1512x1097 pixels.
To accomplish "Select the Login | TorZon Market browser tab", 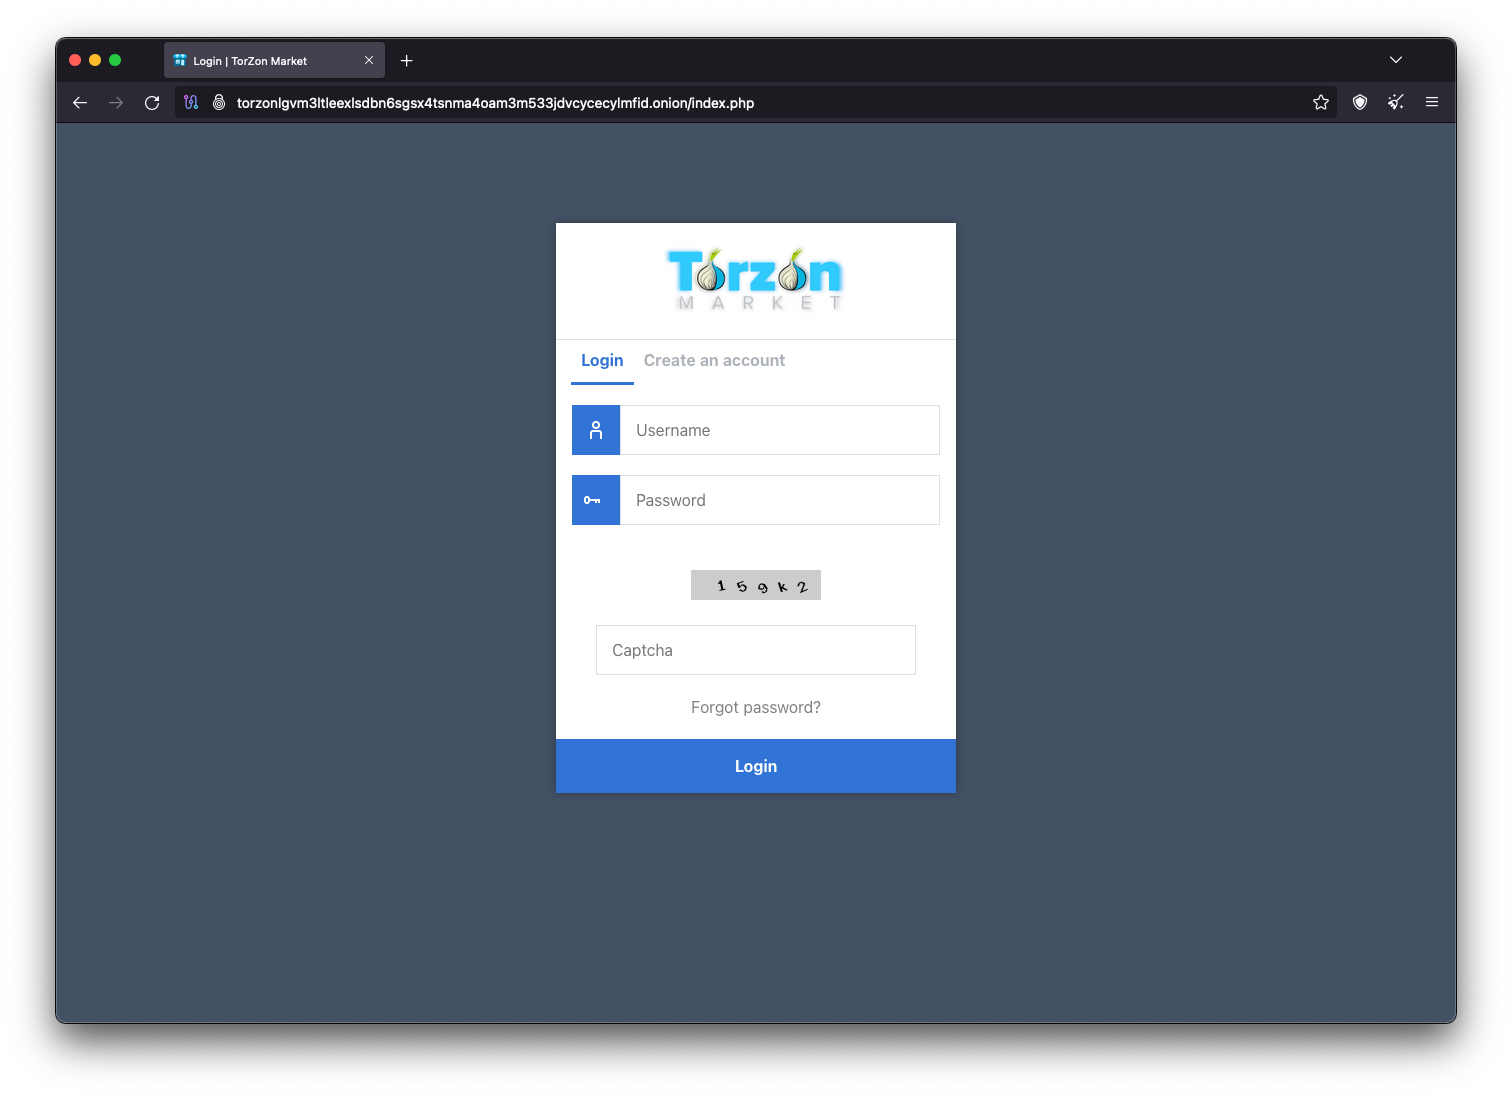I will point(274,61).
